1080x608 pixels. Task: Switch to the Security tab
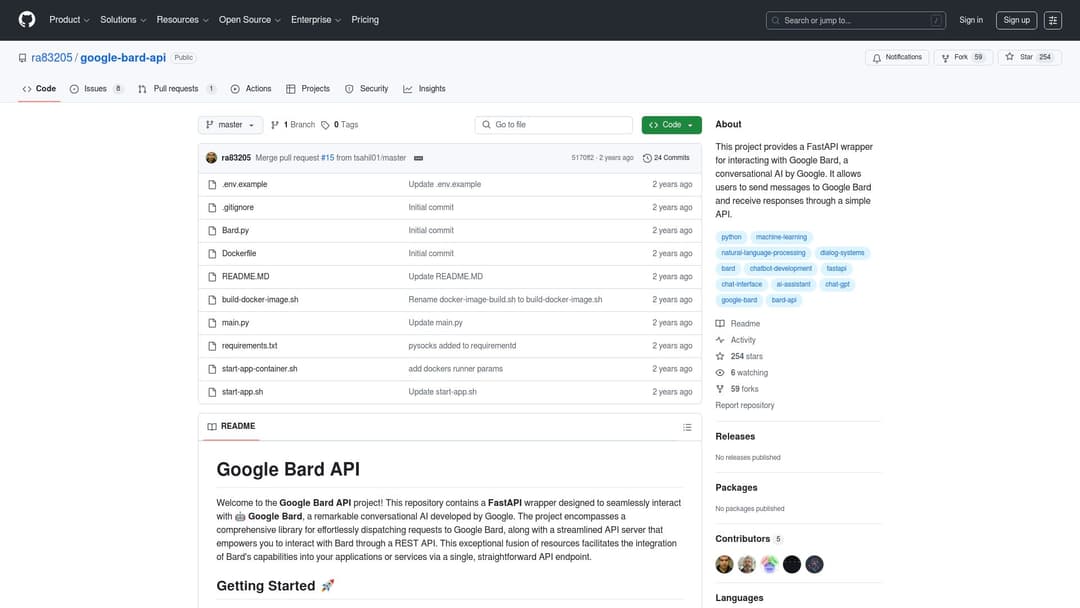point(366,89)
